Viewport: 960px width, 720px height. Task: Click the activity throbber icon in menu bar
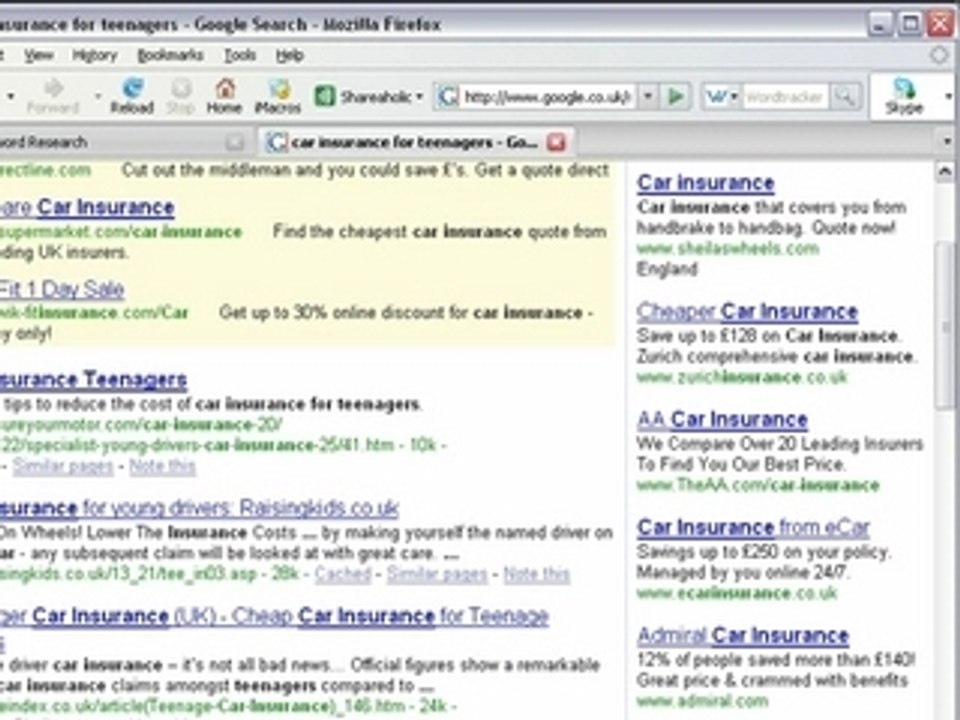click(939, 55)
